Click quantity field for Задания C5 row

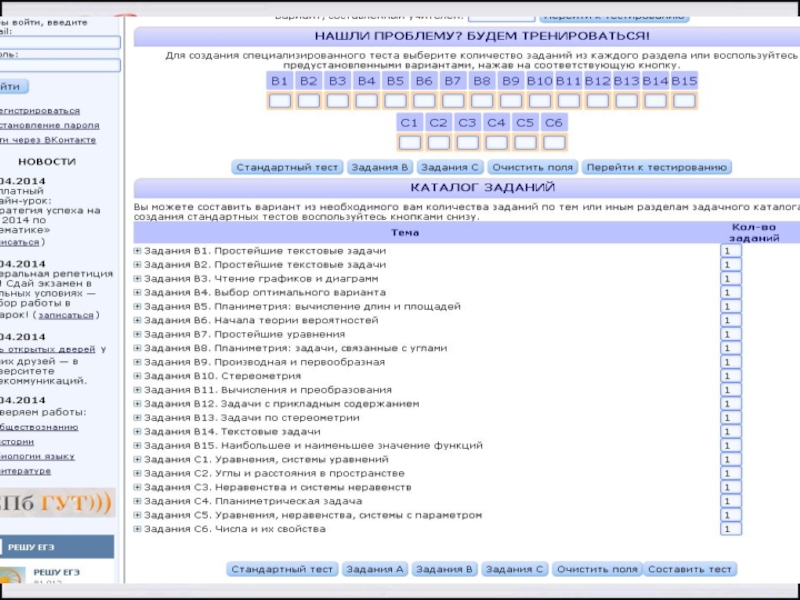point(731,515)
